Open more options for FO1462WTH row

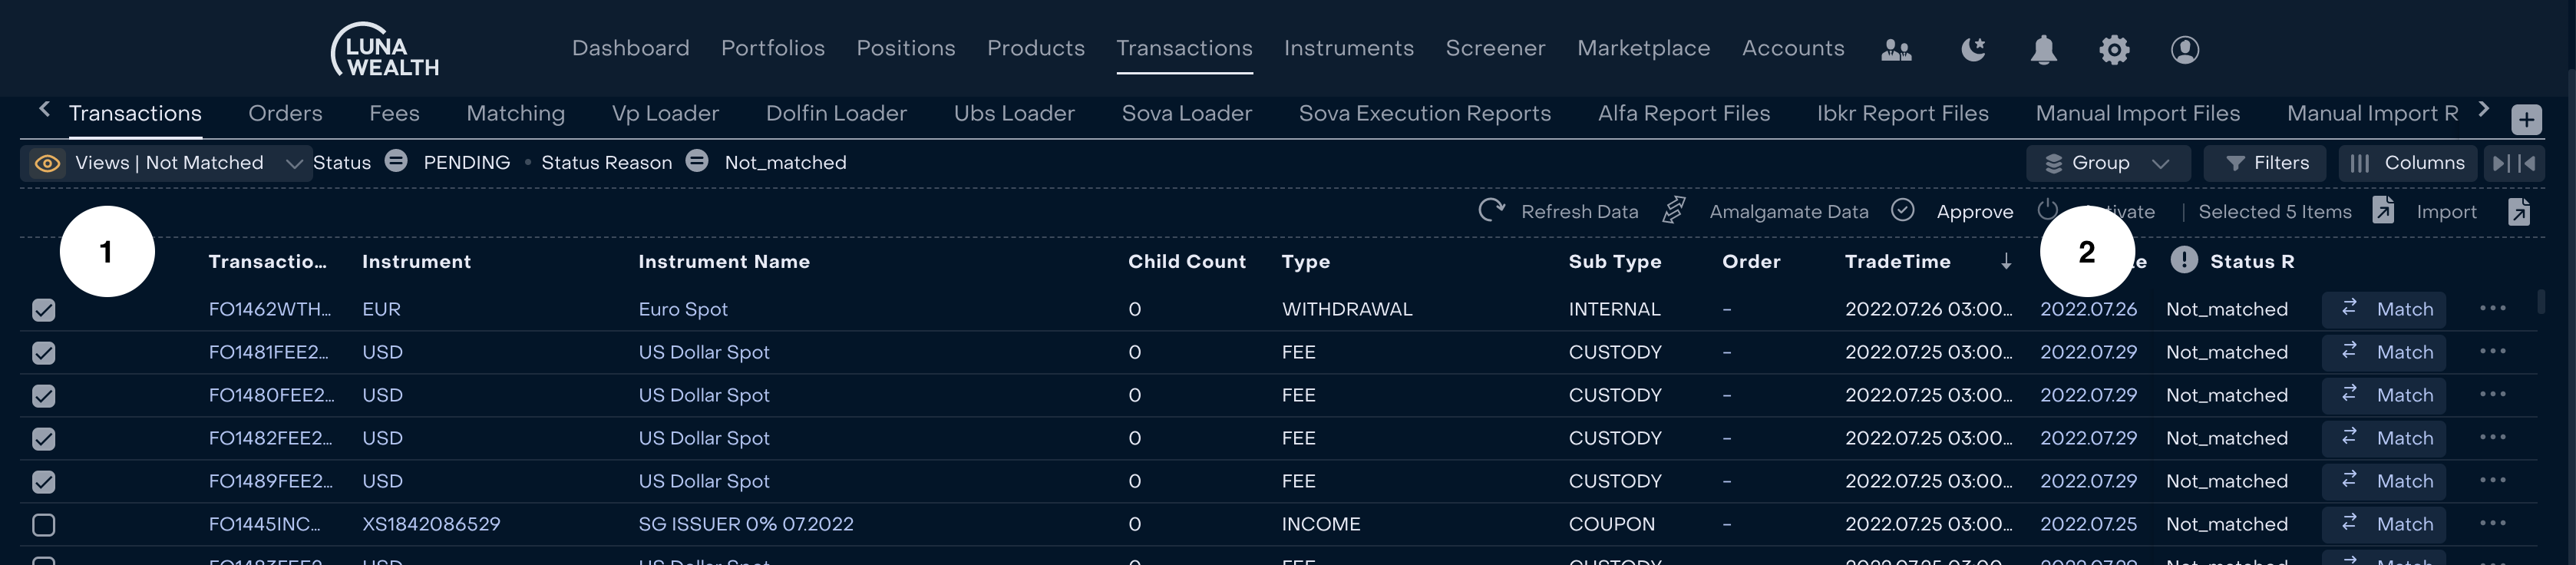point(2492,308)
